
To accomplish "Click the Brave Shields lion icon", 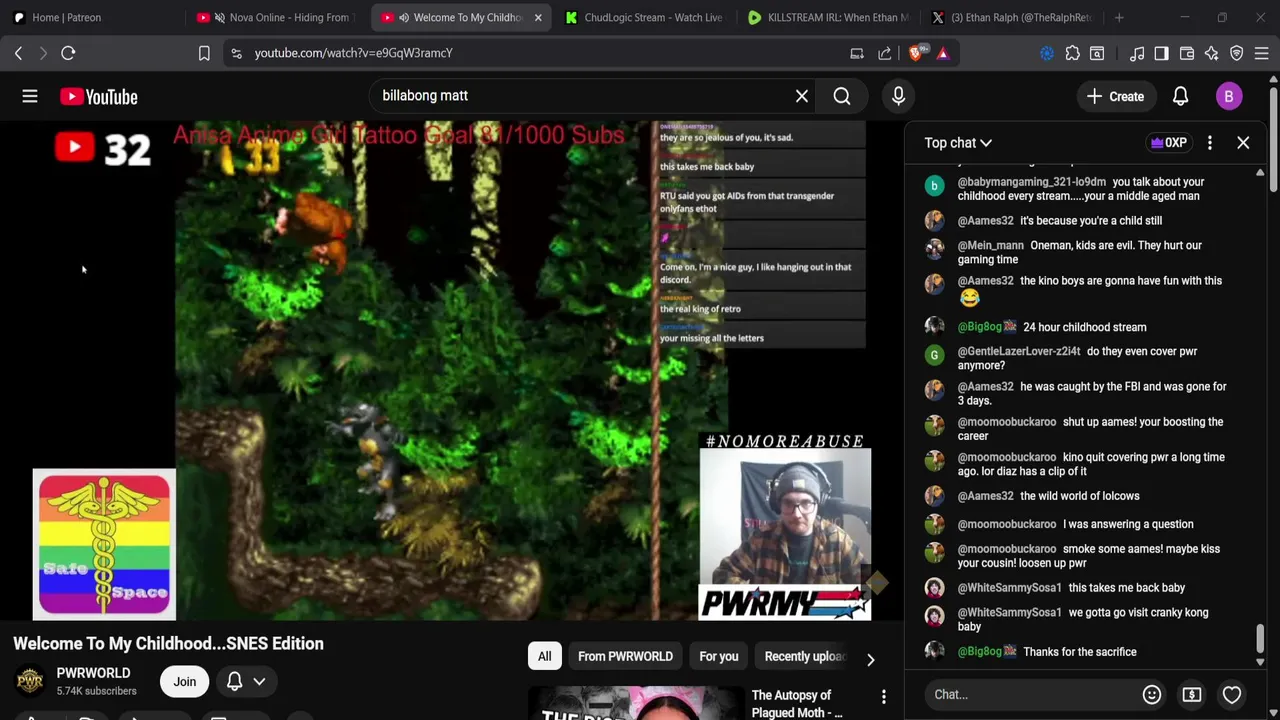I will coord(915,53).
